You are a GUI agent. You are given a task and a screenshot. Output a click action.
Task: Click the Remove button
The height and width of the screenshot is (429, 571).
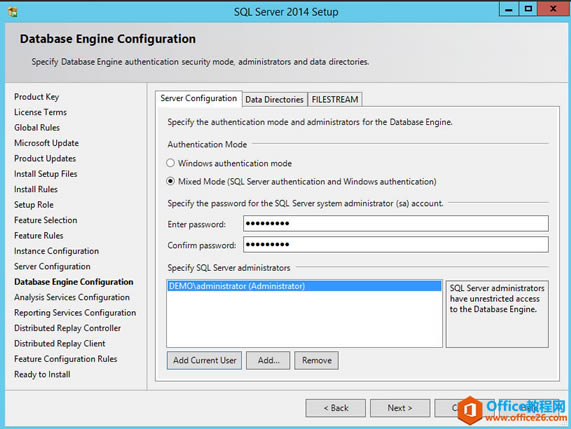pos(316,360)
